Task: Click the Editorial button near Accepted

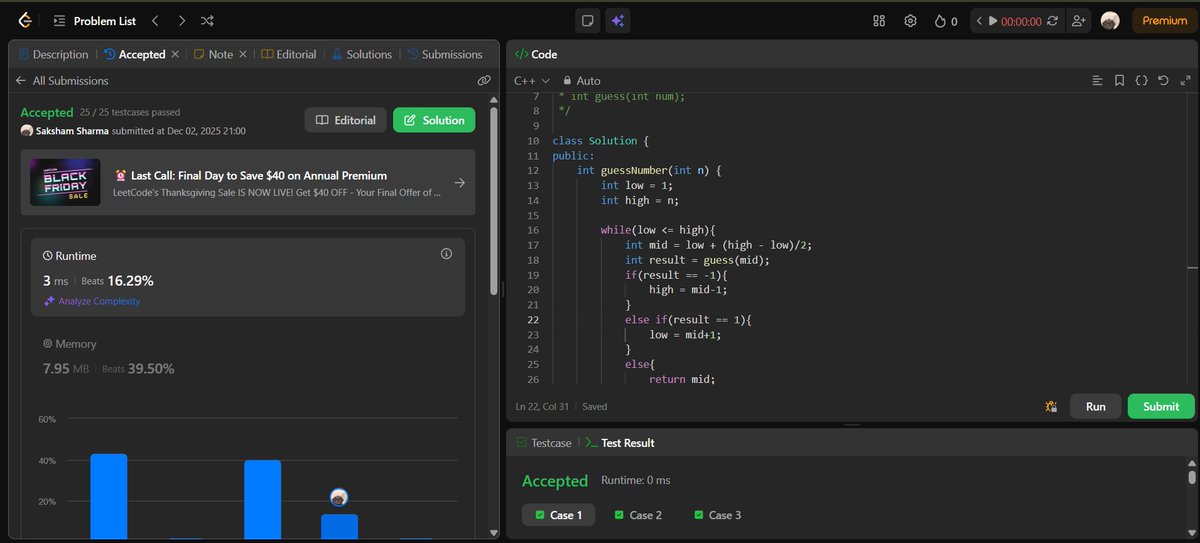Action: point(346,120)
